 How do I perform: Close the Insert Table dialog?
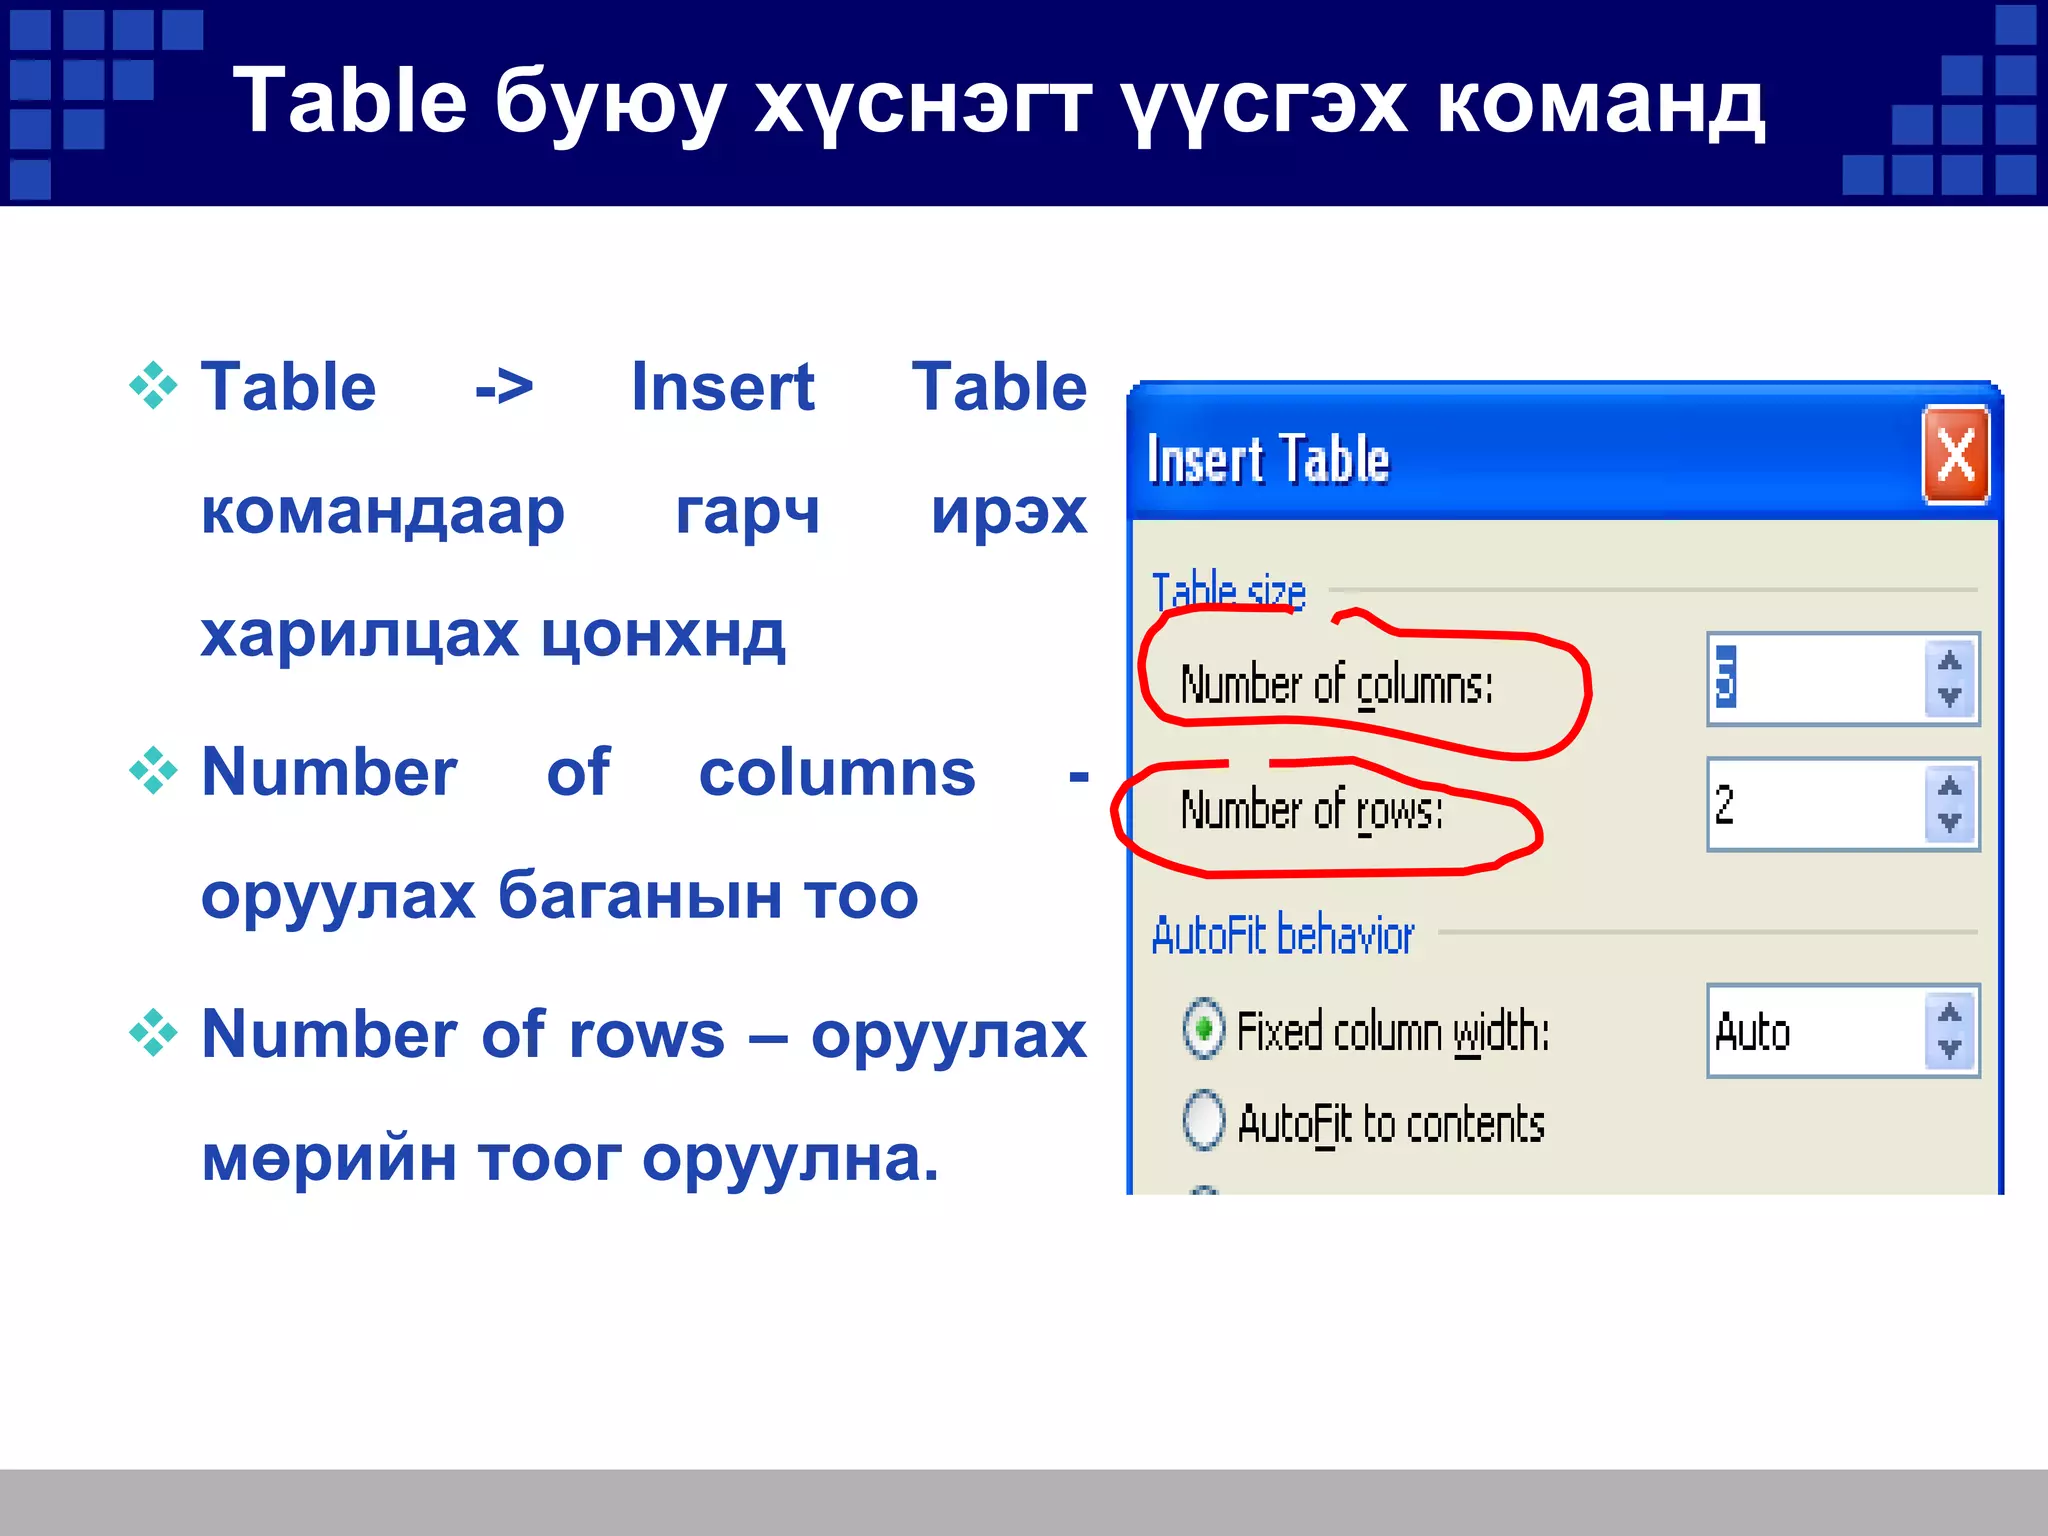click(1955, 455)
